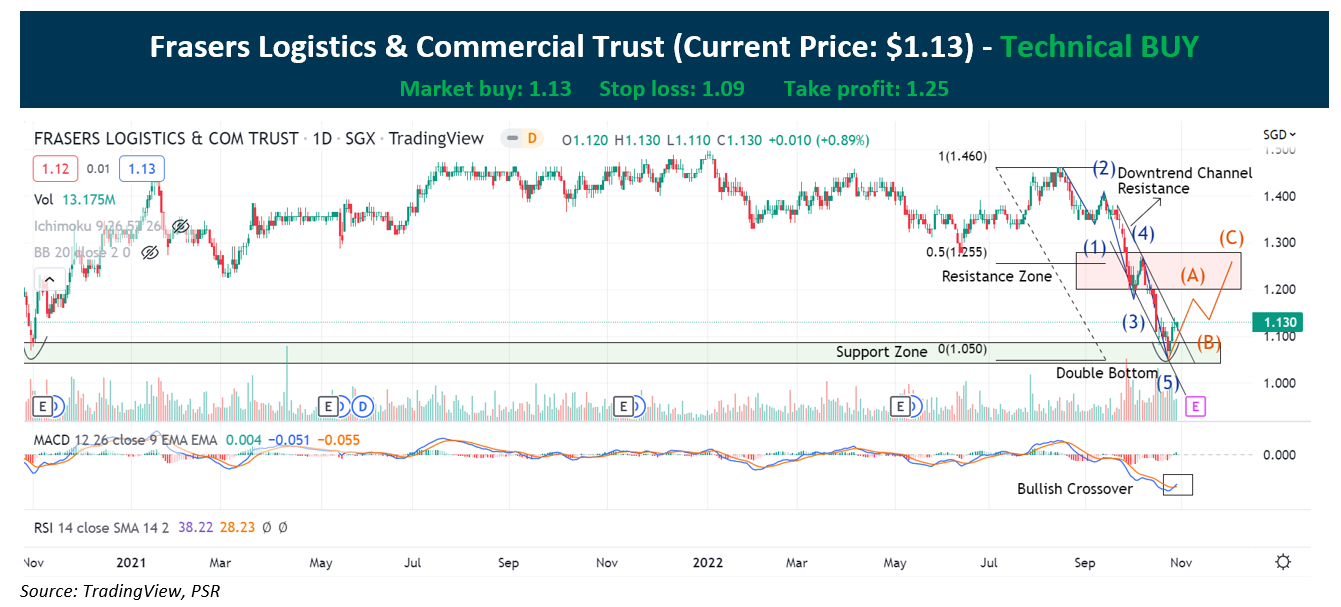
Task: Click the orange D badge beside TradingView
Action: point(532,139)
